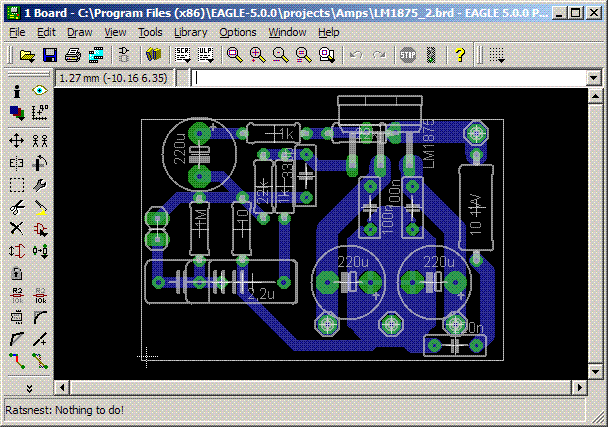Image resolution: width=608 pixels, height=431 pixels.
Task: Select the Rotate tool
Action: tap(40, 163)
